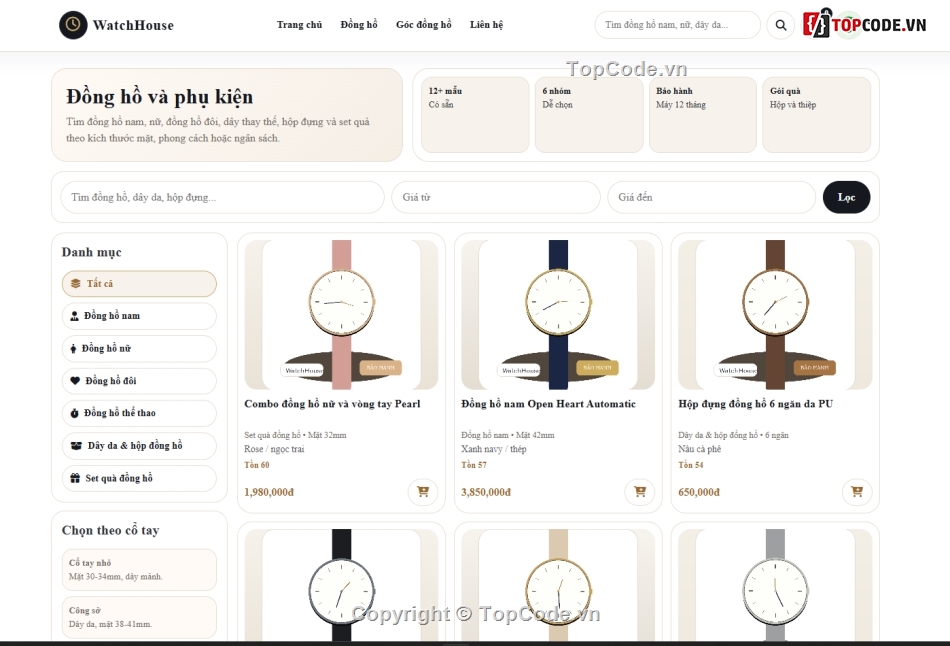Click the 12+ mẫu Có sẵn card
Screen dimensions: 950x646
[475, 115]
